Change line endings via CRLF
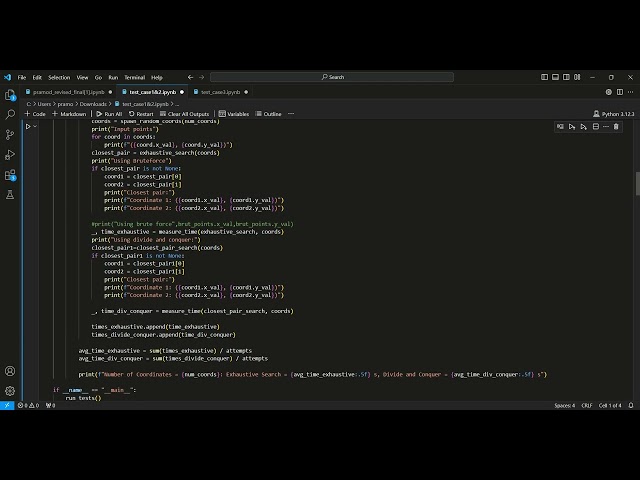 point(587,405)
